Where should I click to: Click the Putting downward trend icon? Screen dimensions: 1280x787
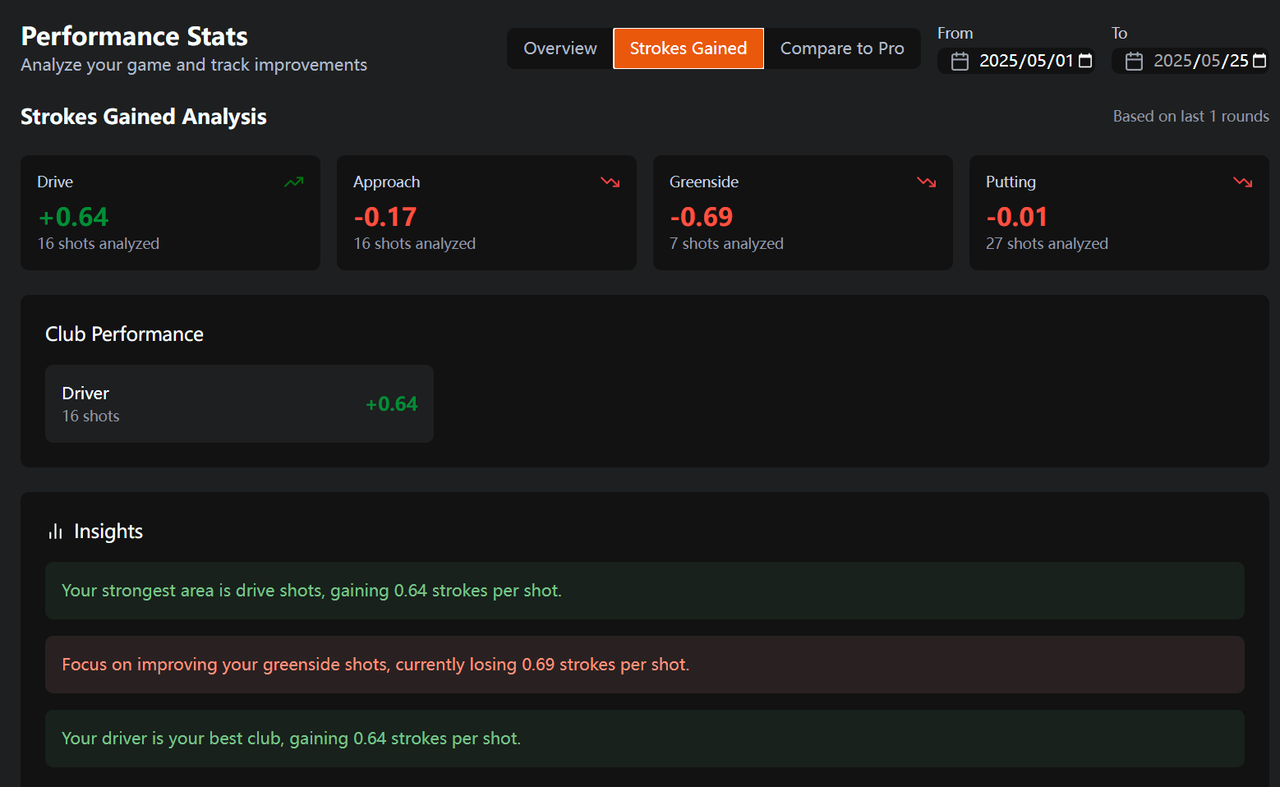pyautogui.click(x=1242, y=182)
